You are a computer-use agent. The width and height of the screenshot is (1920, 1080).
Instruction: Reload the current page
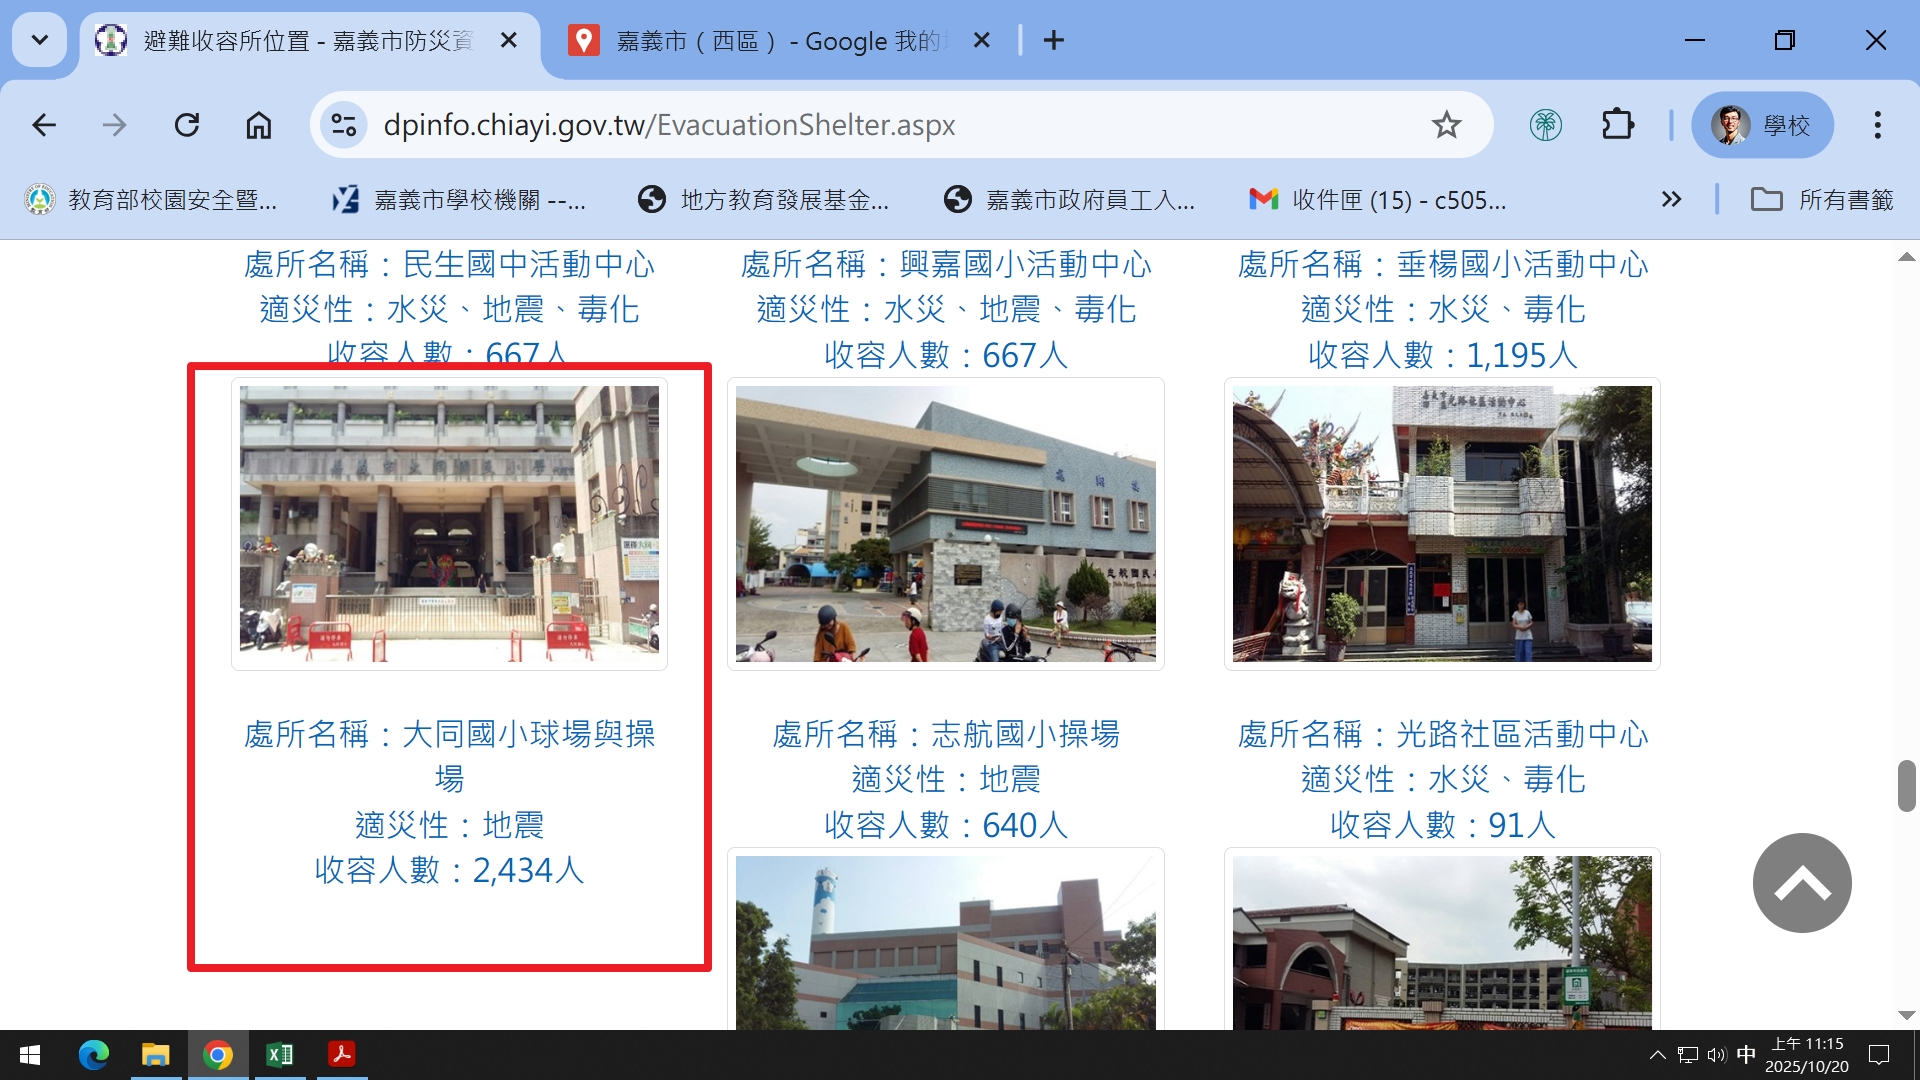click(x=187, y=125)
